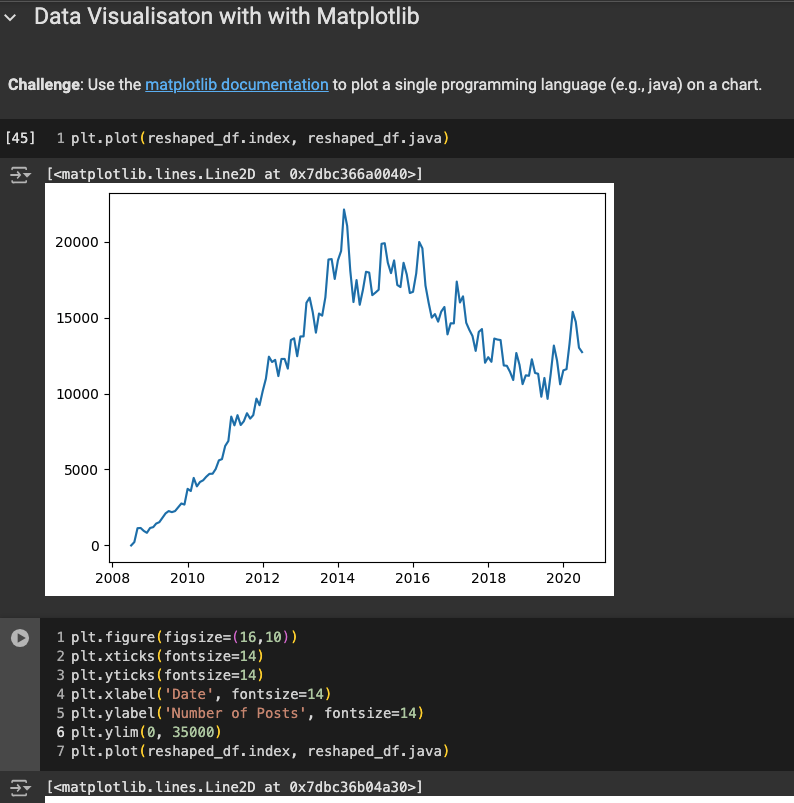Image resolution: width=794 pixels, height=803 pixels.
Task: Click the Line2D at 0x7dbc366a0040 output text
Action: (235, 174)
